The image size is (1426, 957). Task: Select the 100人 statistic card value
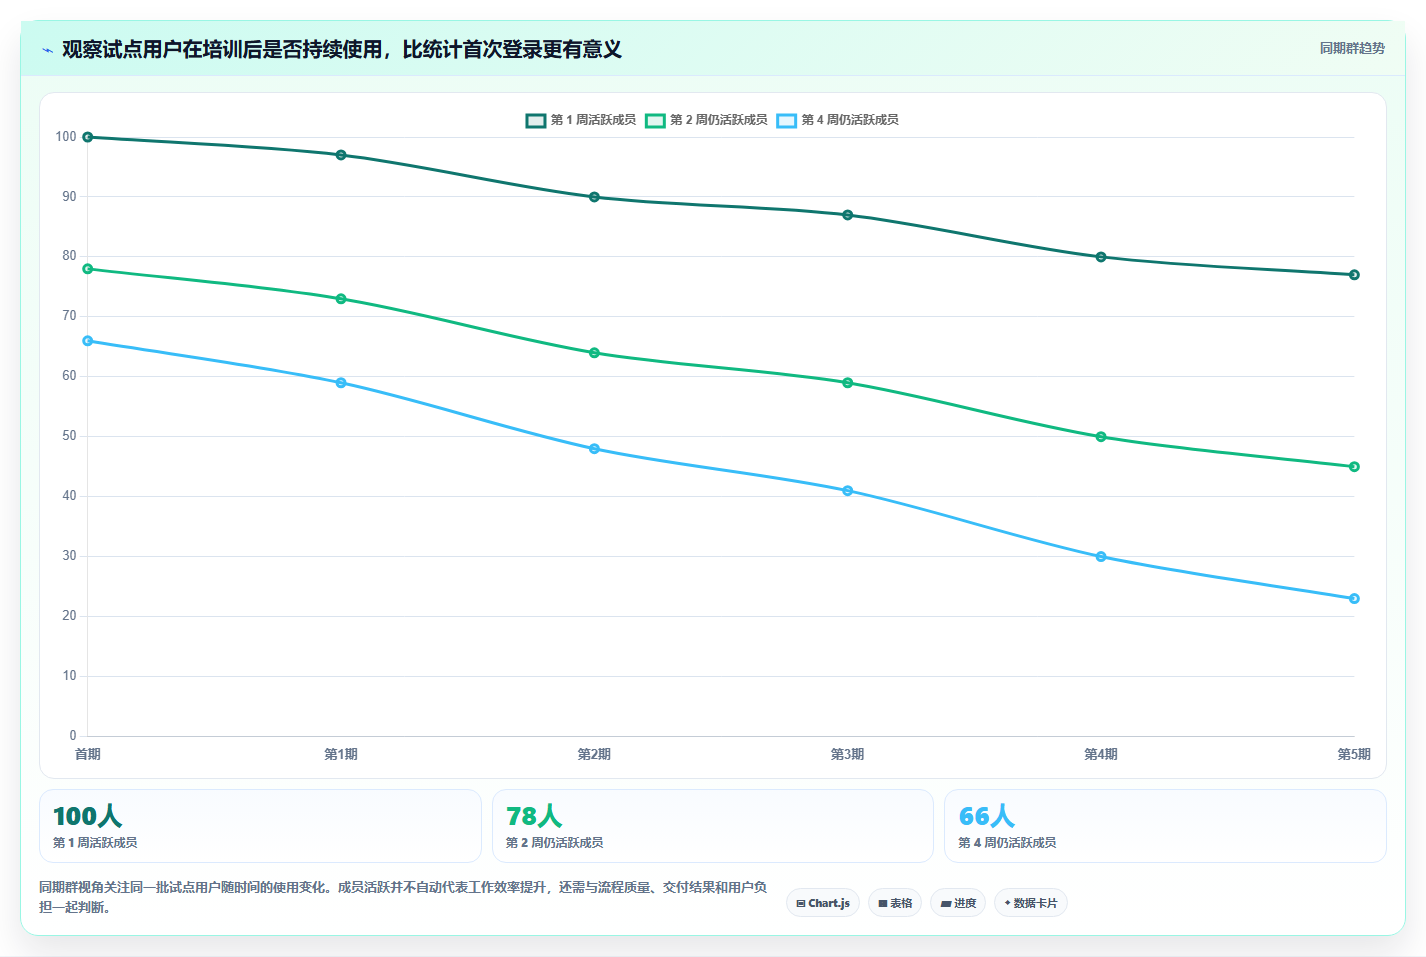[x=88, y=816]
